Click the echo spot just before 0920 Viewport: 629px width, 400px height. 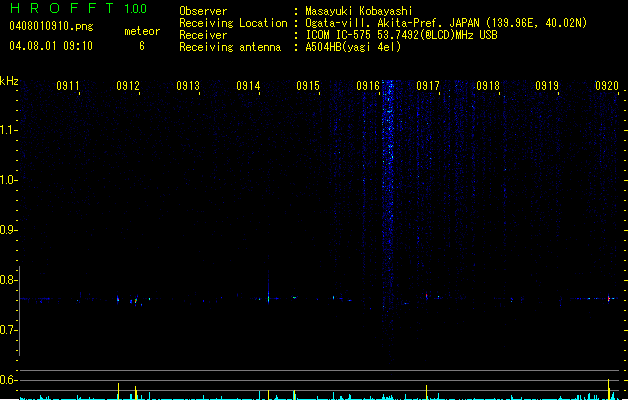tap(609, 298)
